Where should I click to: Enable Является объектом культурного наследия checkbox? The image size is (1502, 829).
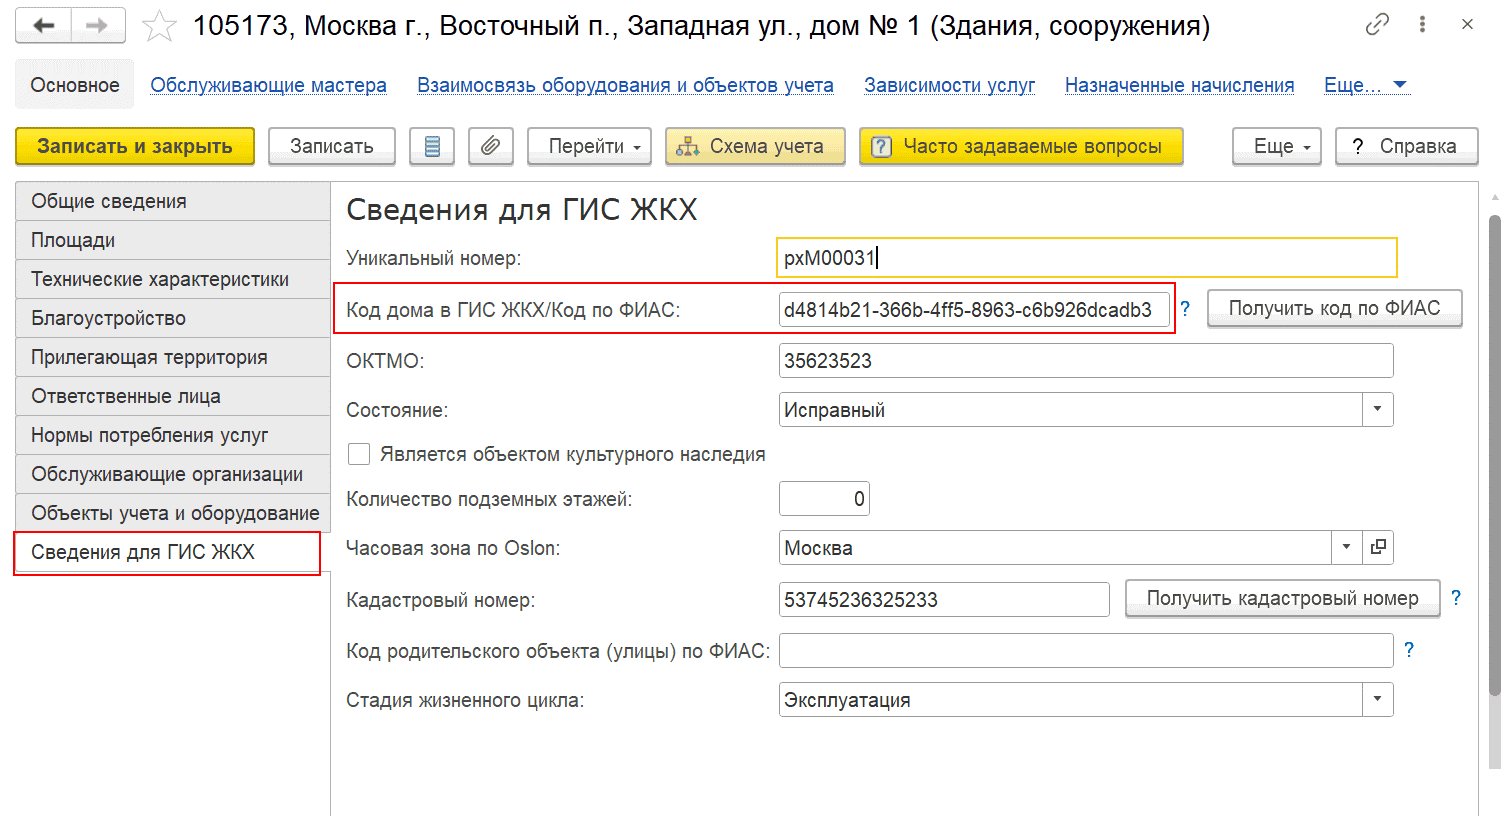359,454
